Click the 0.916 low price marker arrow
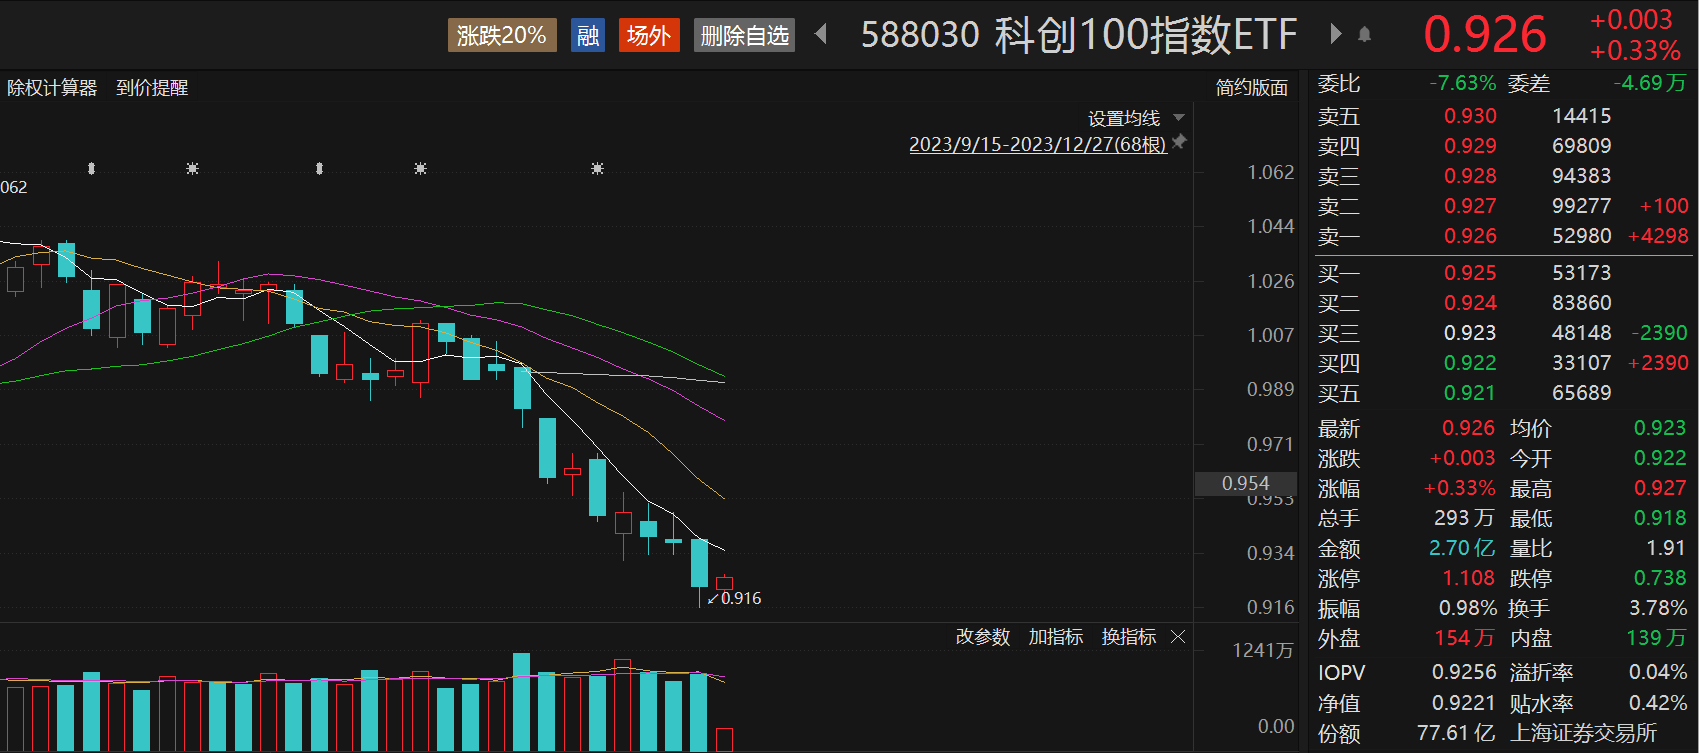 click(x=714, y=598)
